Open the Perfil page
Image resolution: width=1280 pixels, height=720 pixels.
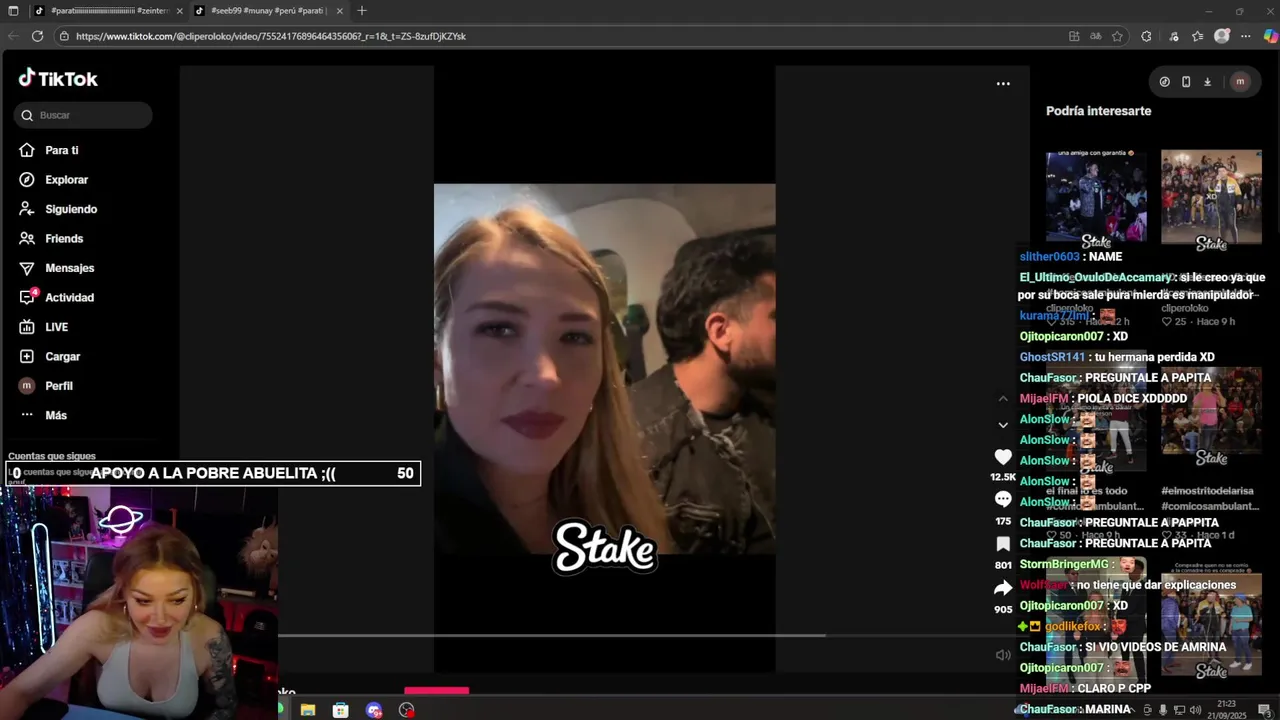coord(58,386)
